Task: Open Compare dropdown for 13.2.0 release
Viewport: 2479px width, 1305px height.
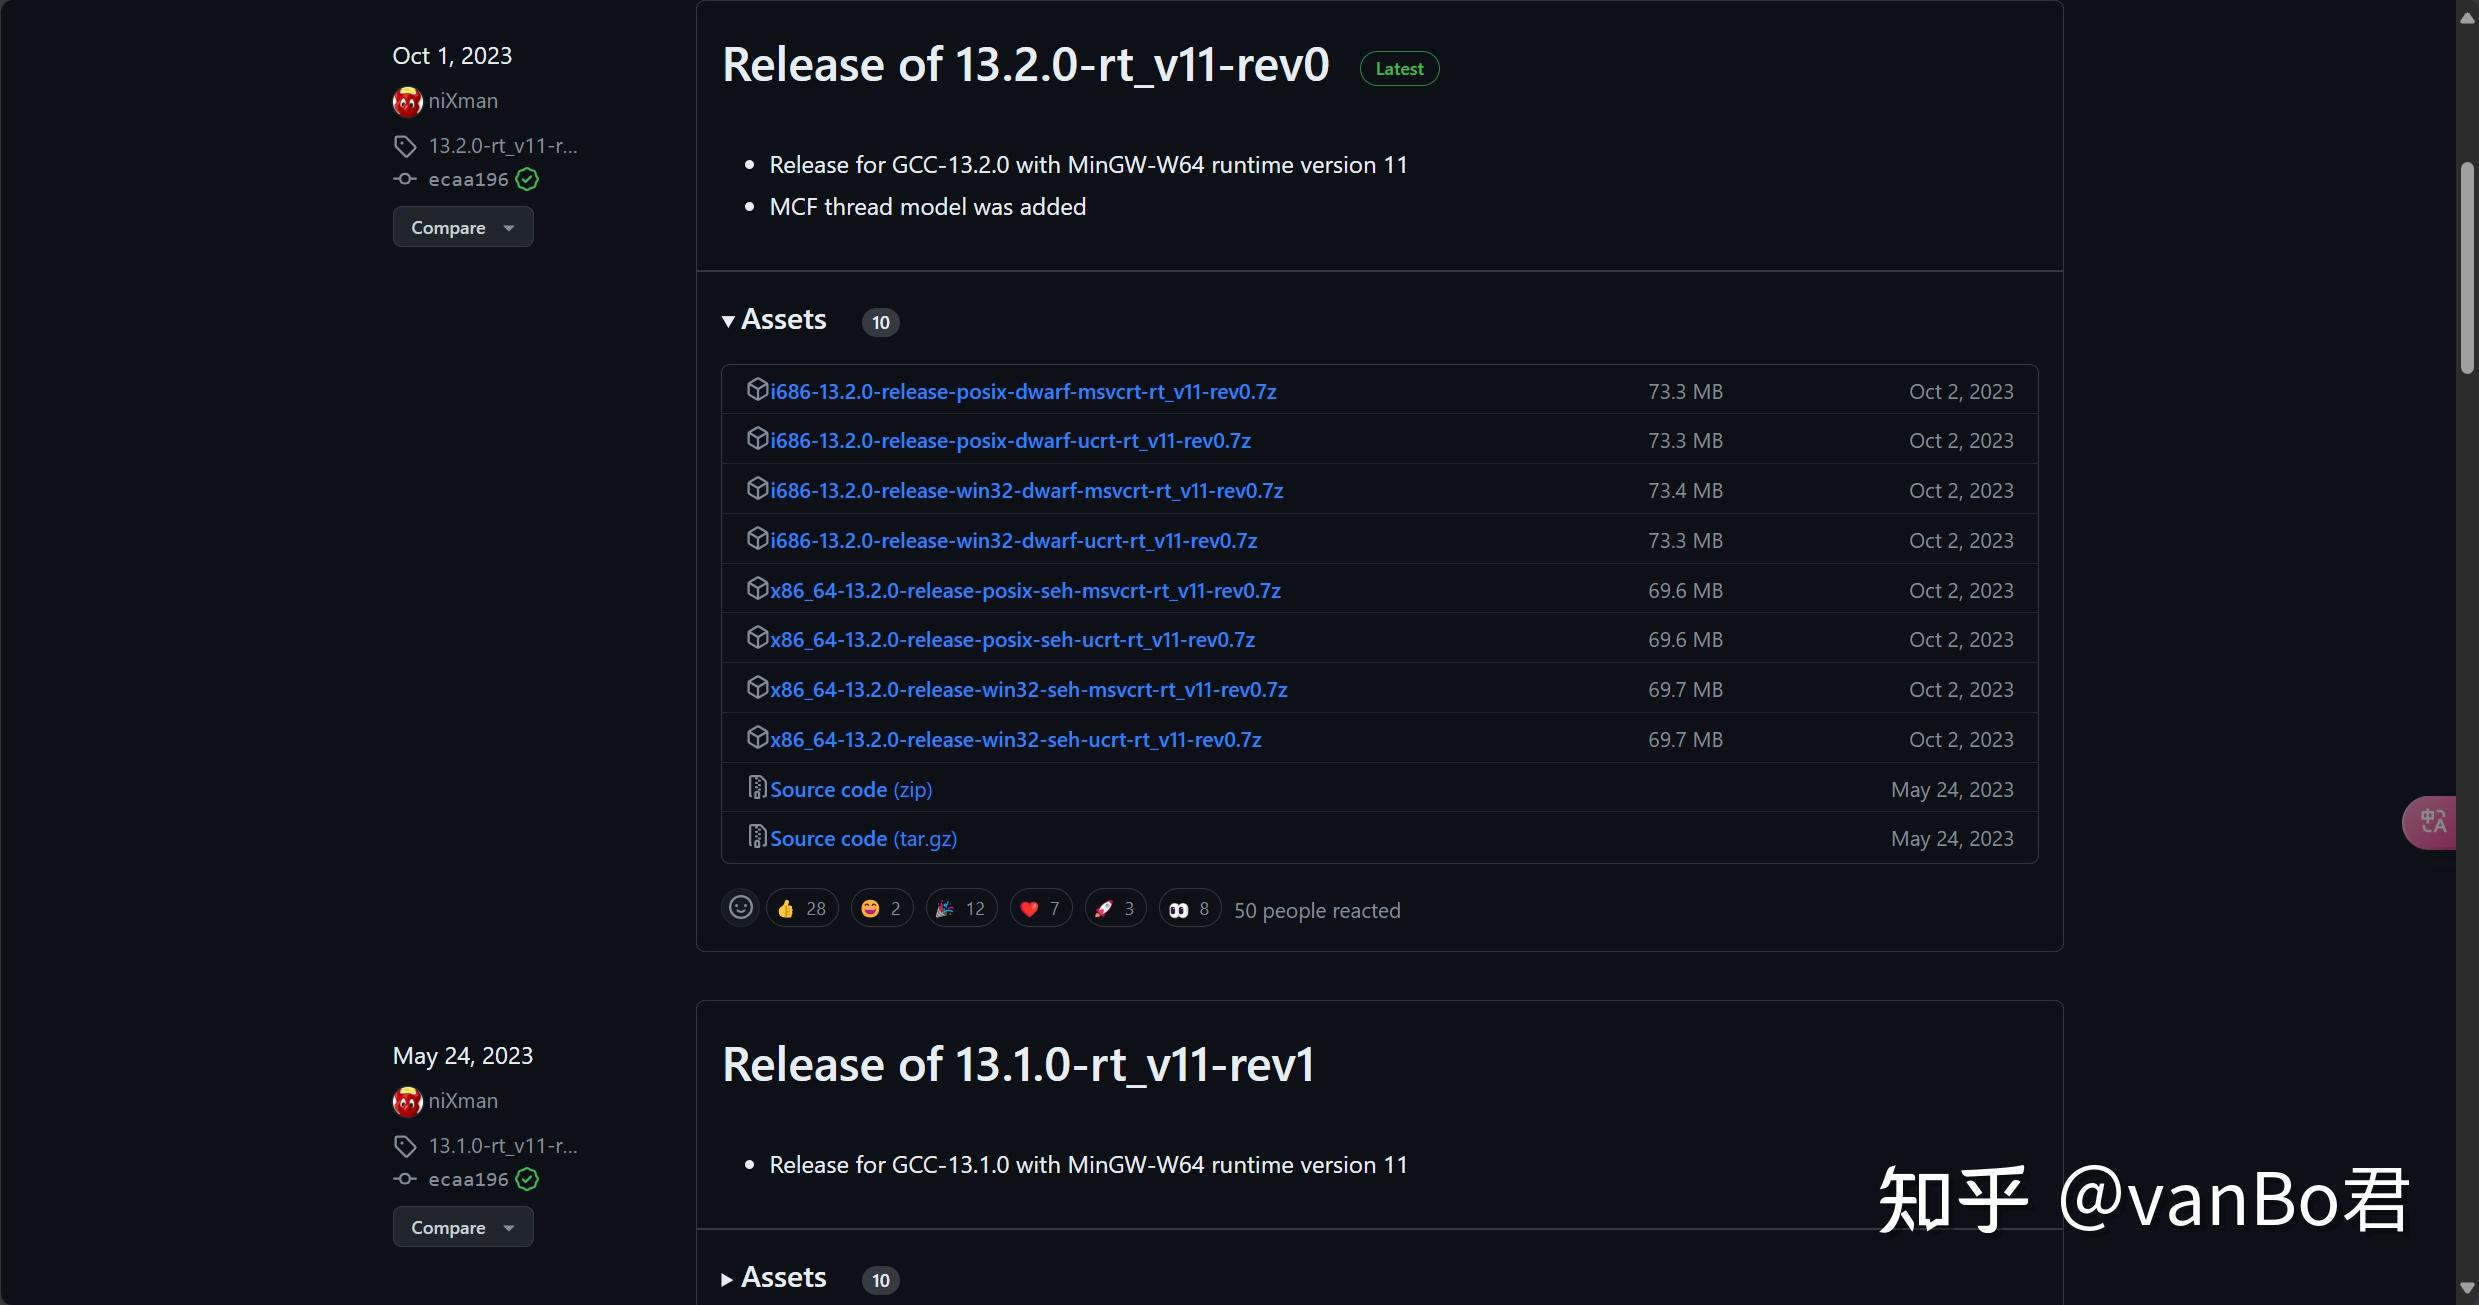Action: point(462,227)
